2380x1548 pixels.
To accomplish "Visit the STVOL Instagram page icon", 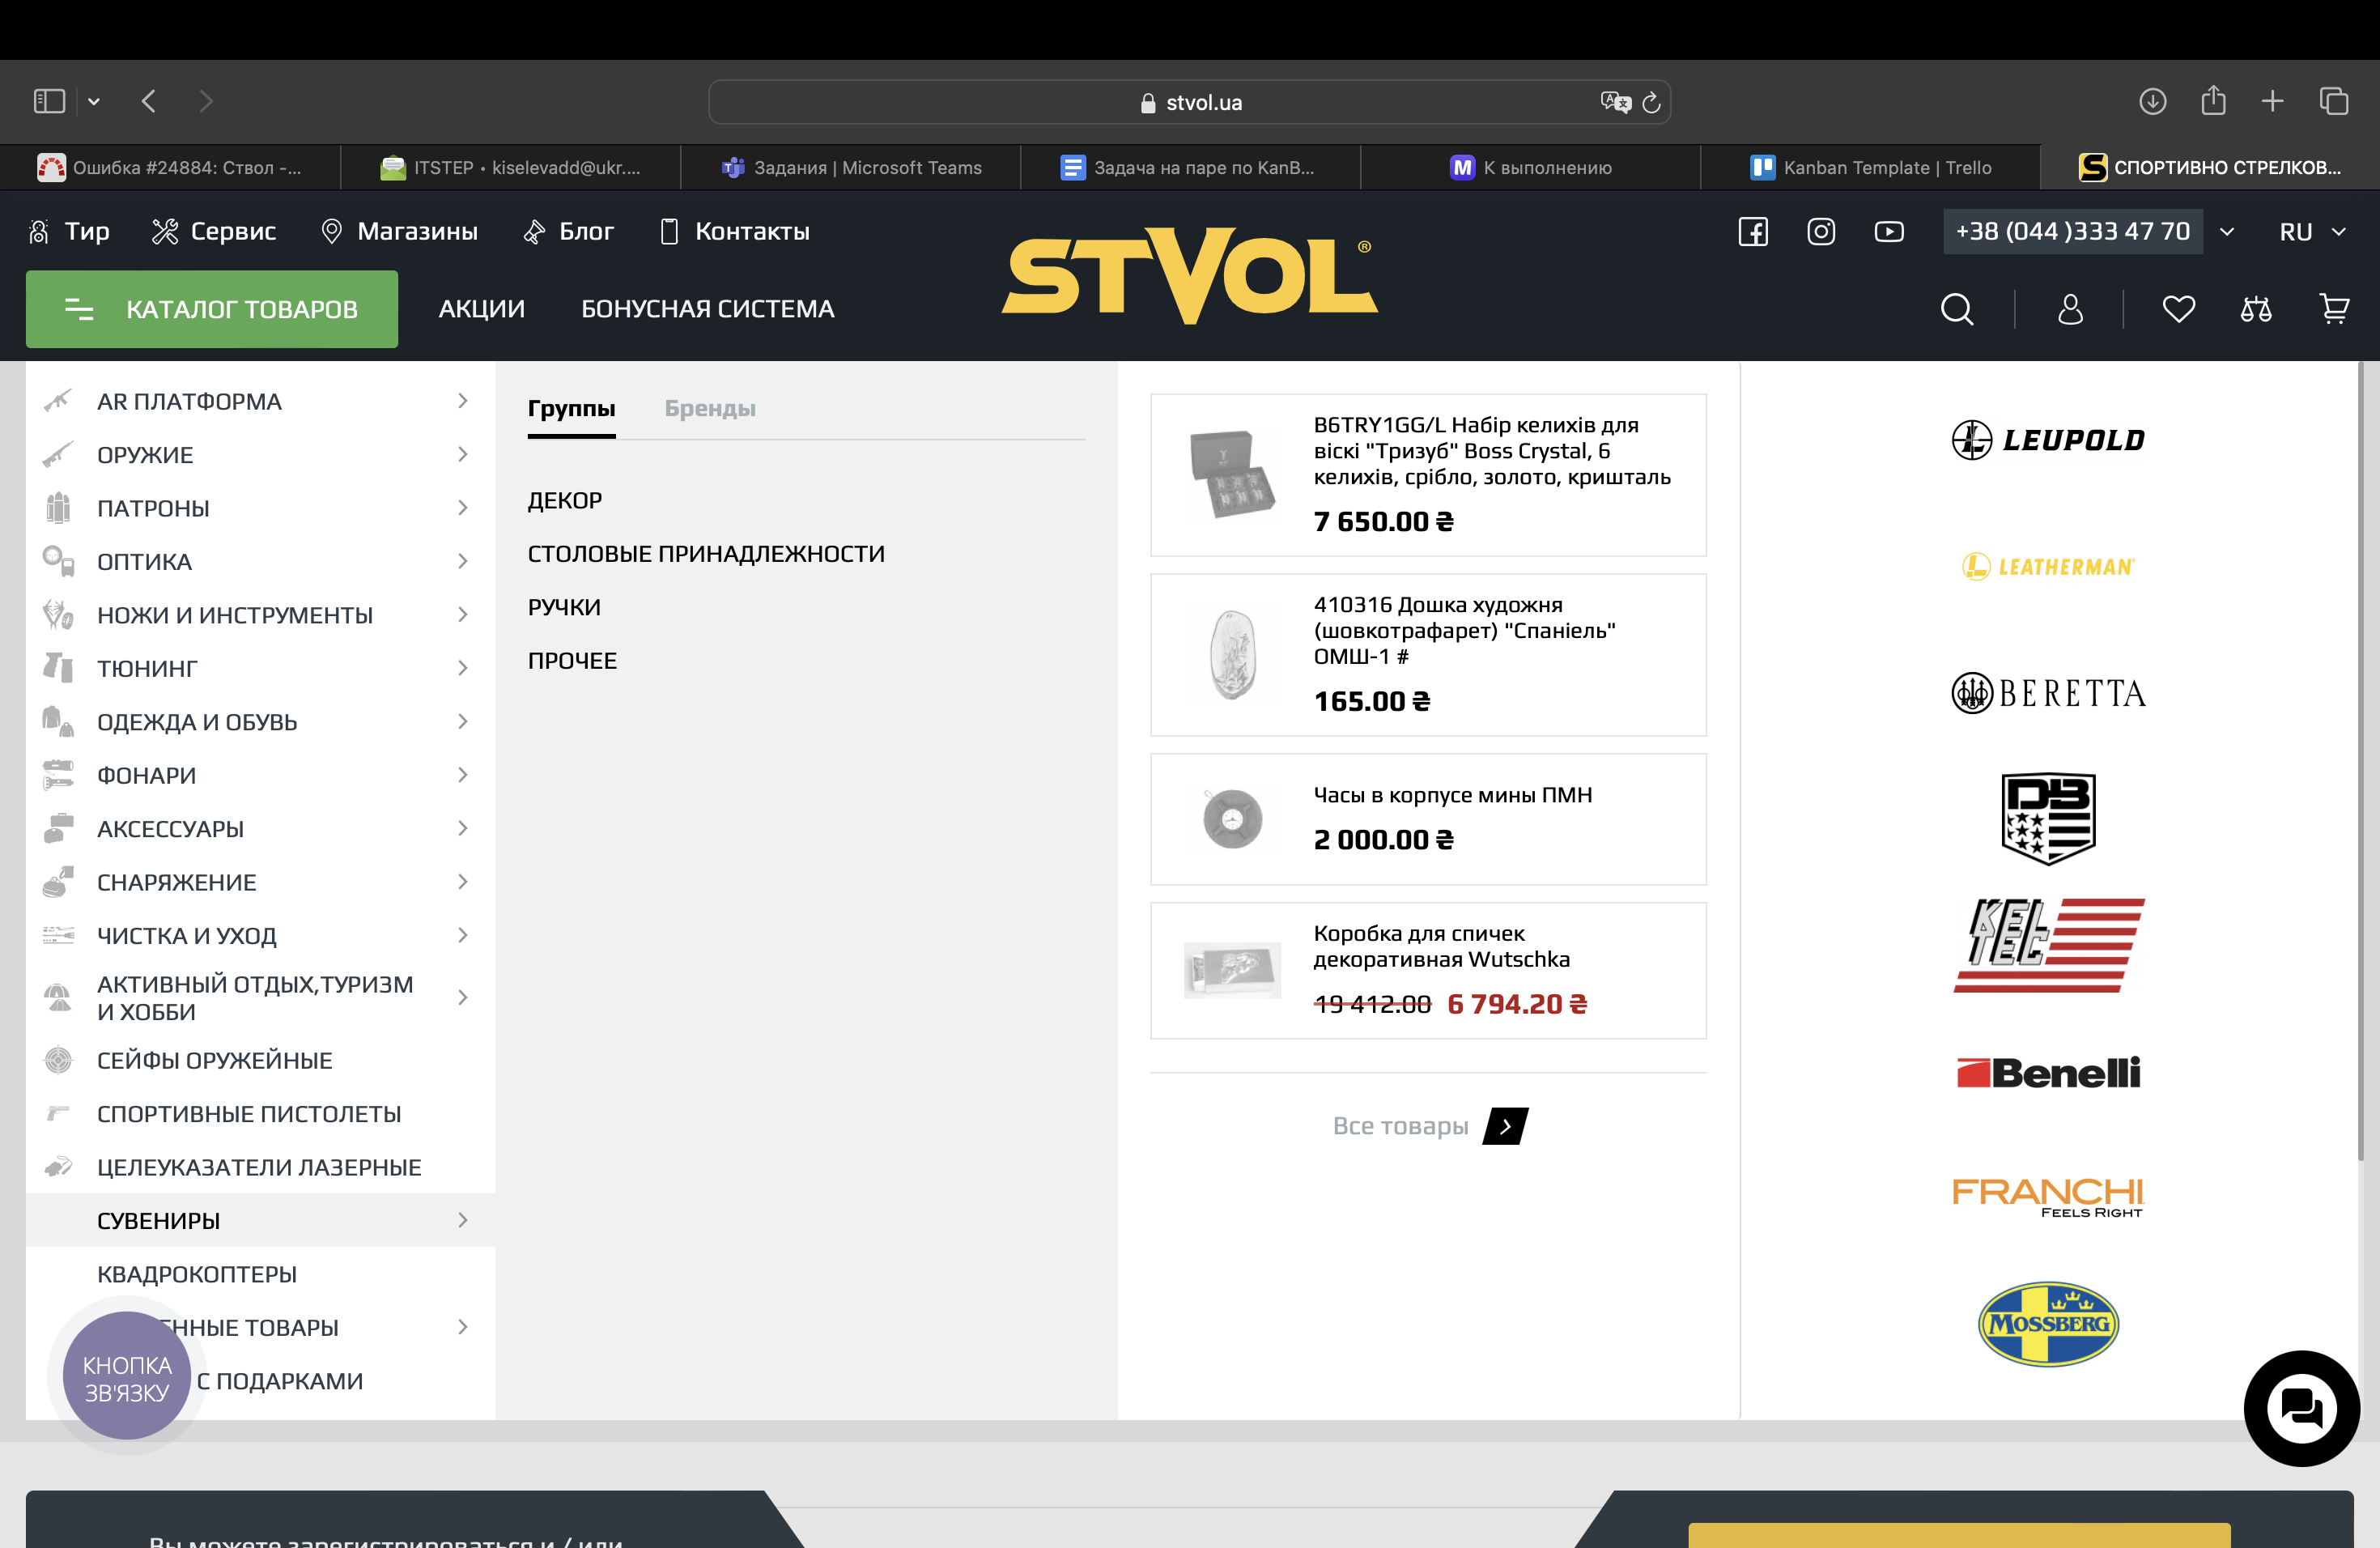I will coord(1820,232).
